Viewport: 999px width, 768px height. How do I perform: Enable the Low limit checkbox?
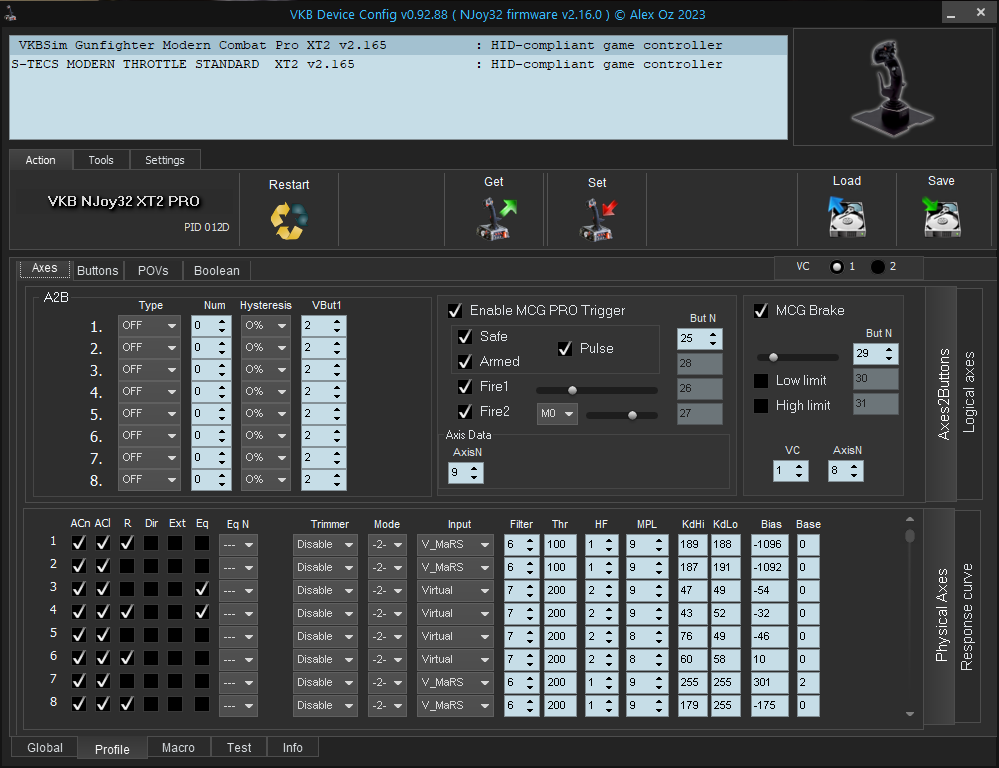click(762, 381)
